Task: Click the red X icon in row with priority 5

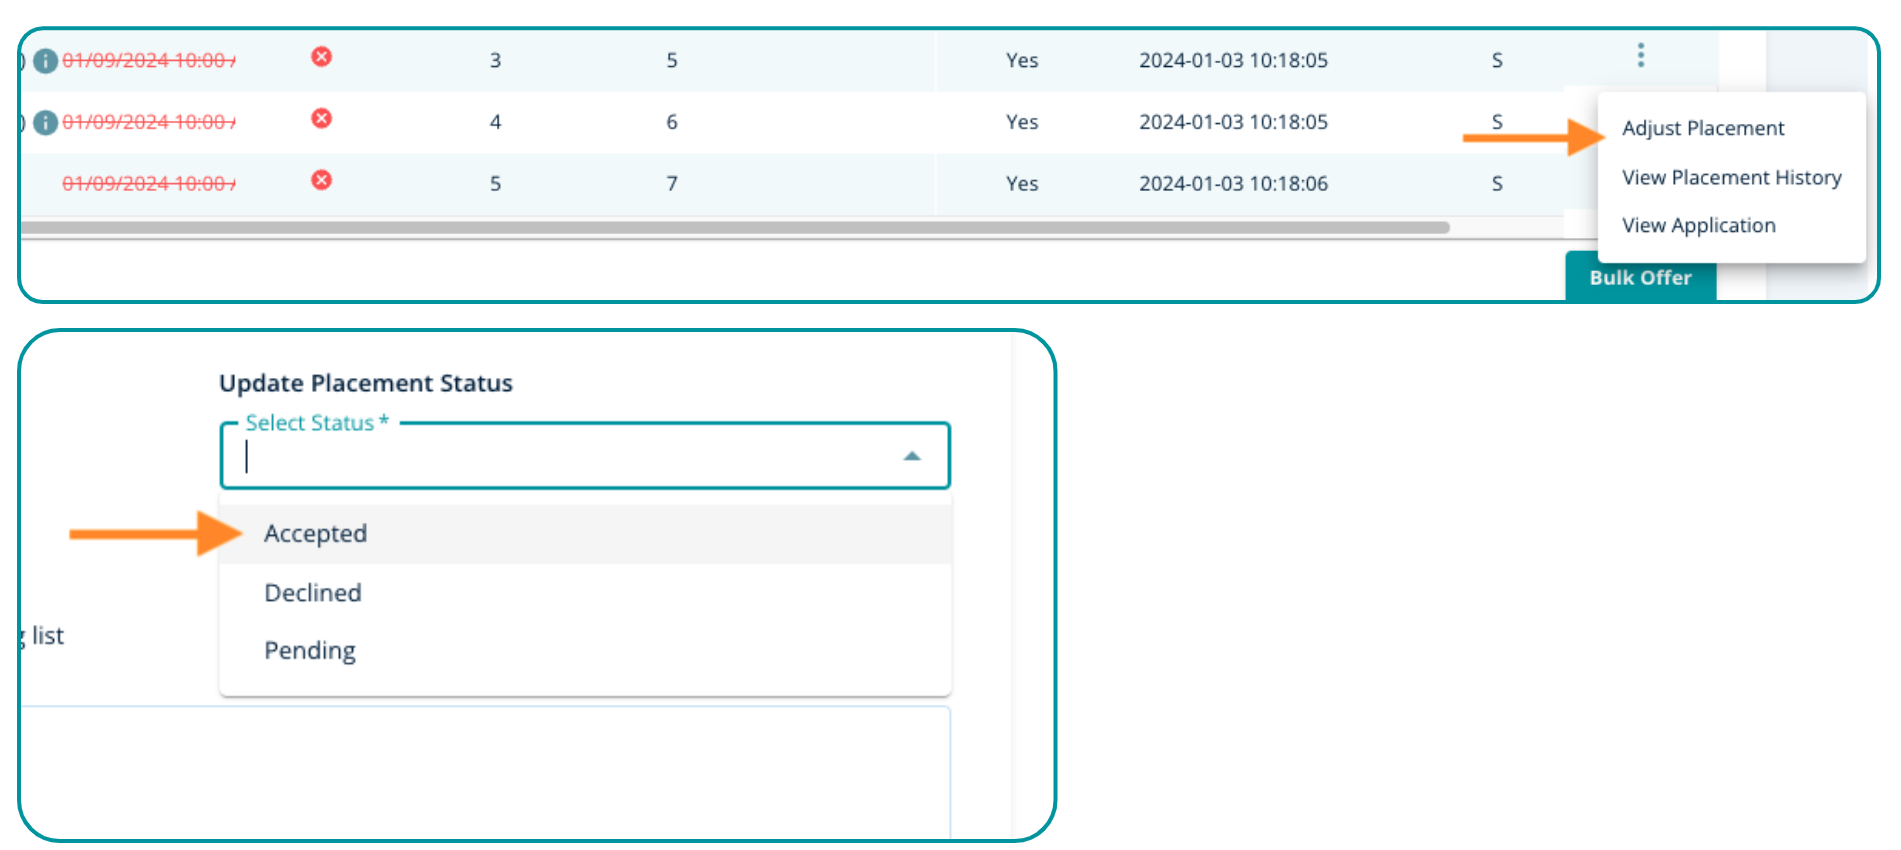Action: (x=321, y=180)
